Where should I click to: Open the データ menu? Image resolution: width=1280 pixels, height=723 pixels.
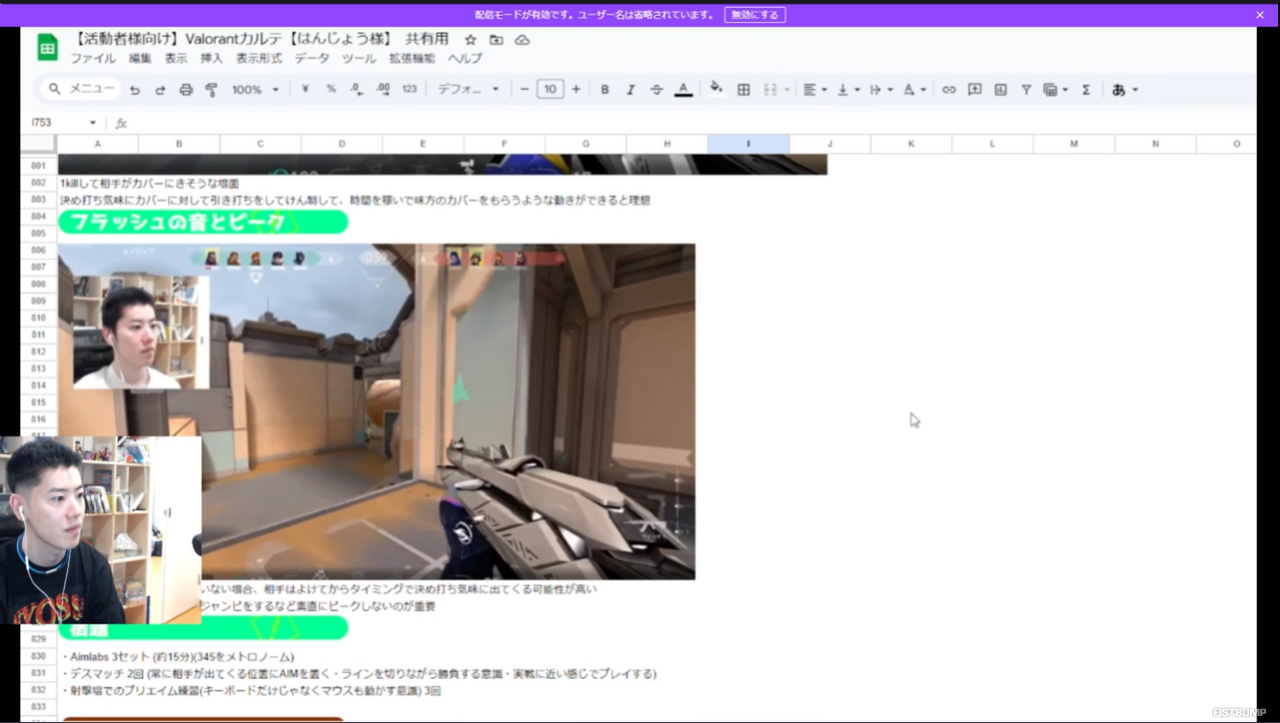[x=312, y=59]
